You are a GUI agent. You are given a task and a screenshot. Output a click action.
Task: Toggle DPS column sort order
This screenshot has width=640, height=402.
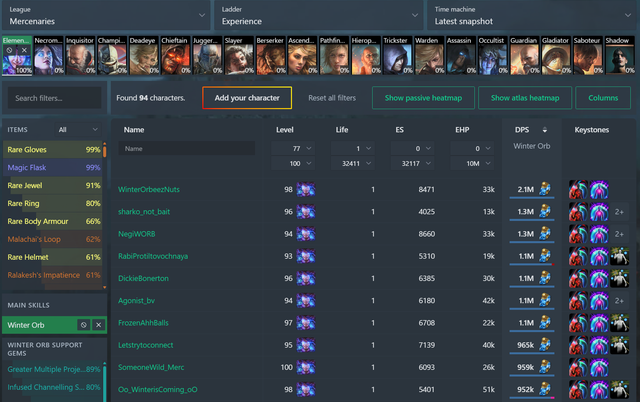point(544,130)
